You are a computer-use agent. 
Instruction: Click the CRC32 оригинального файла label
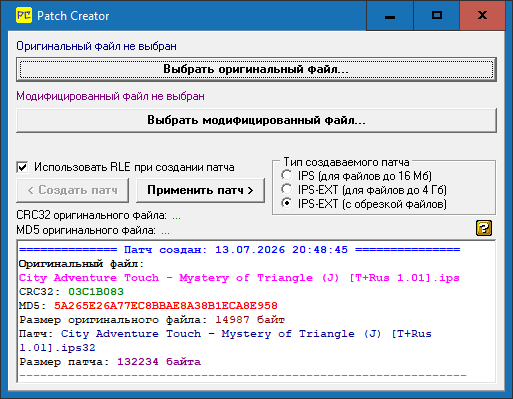(91, 216)
